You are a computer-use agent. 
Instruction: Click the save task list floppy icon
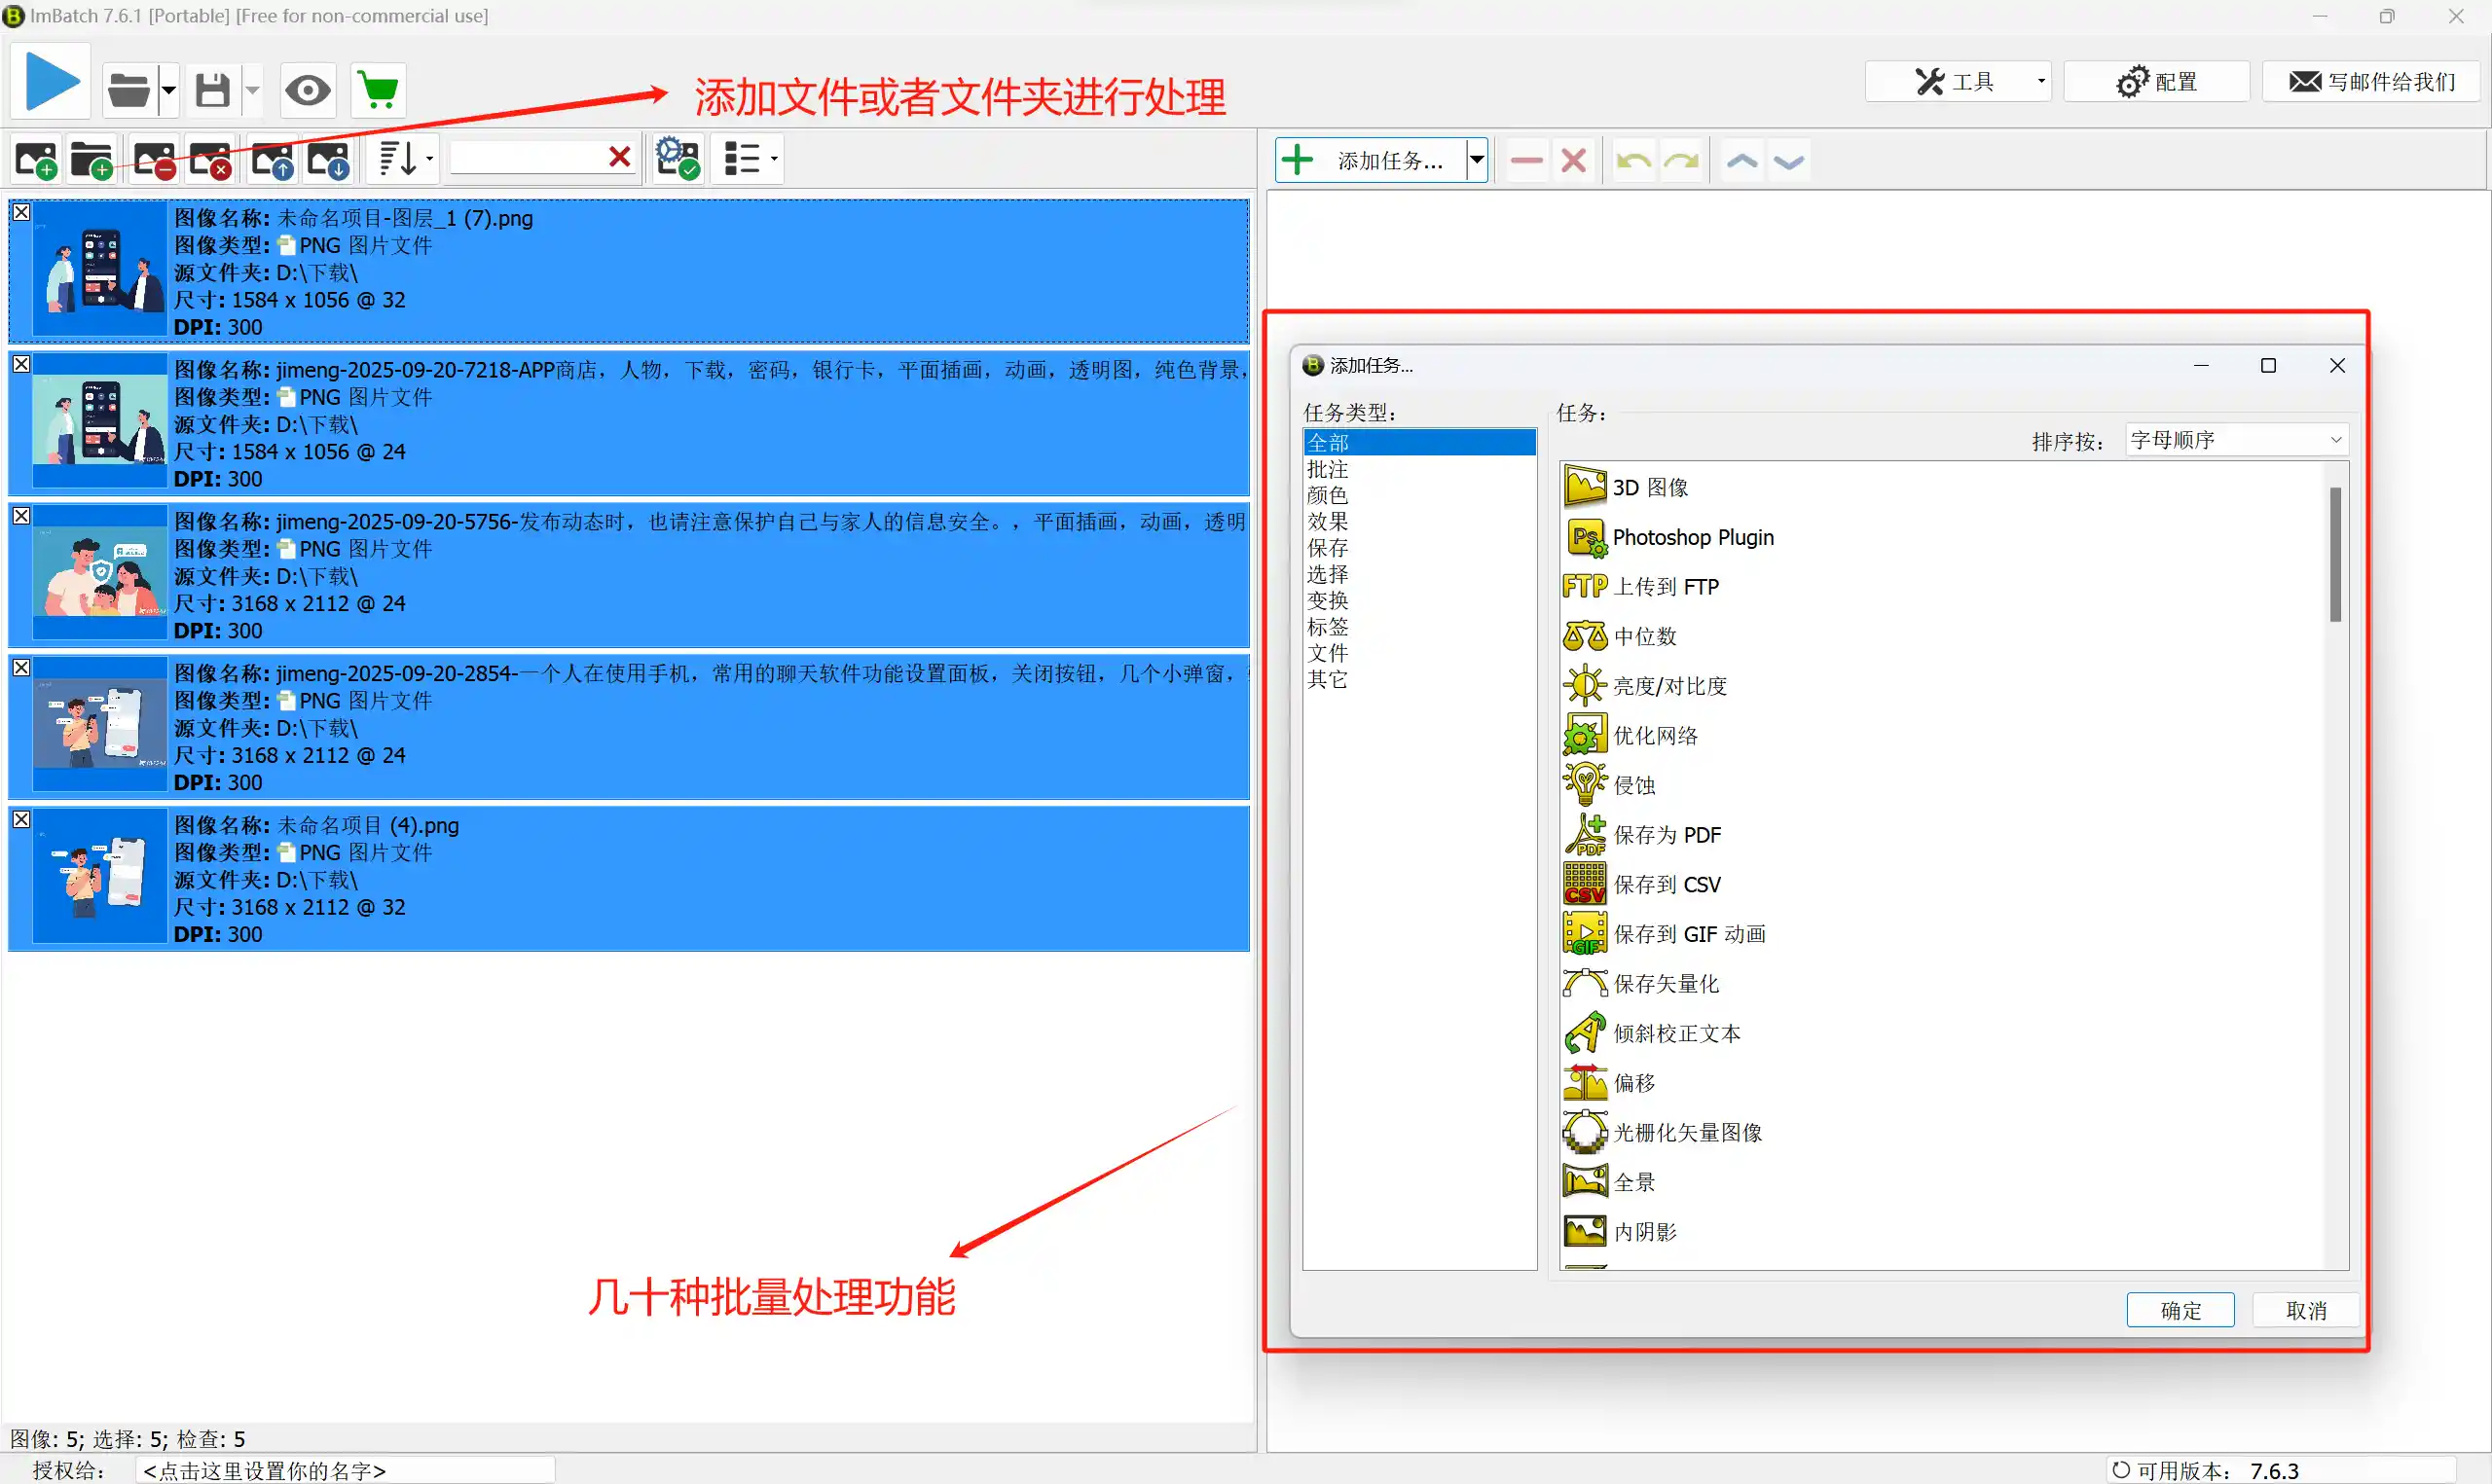coord(212,91)
